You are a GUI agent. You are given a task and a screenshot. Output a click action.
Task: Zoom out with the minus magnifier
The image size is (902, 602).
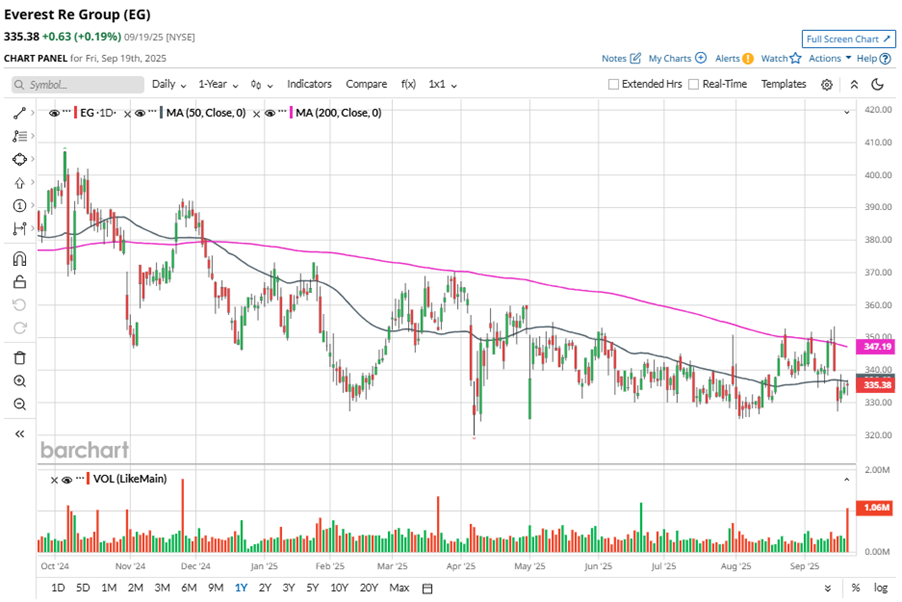tap(20, 404)
